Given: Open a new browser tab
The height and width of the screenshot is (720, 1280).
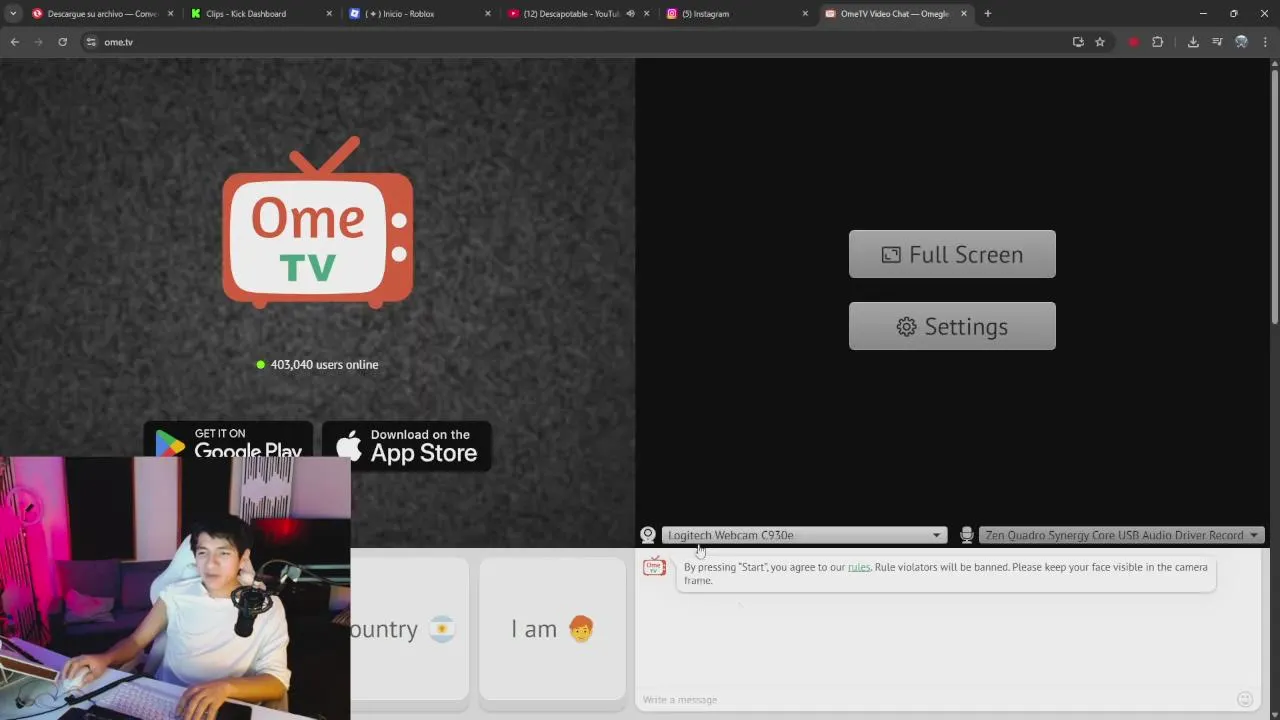Looking at the screenshot, I should (x=988, y=14).
